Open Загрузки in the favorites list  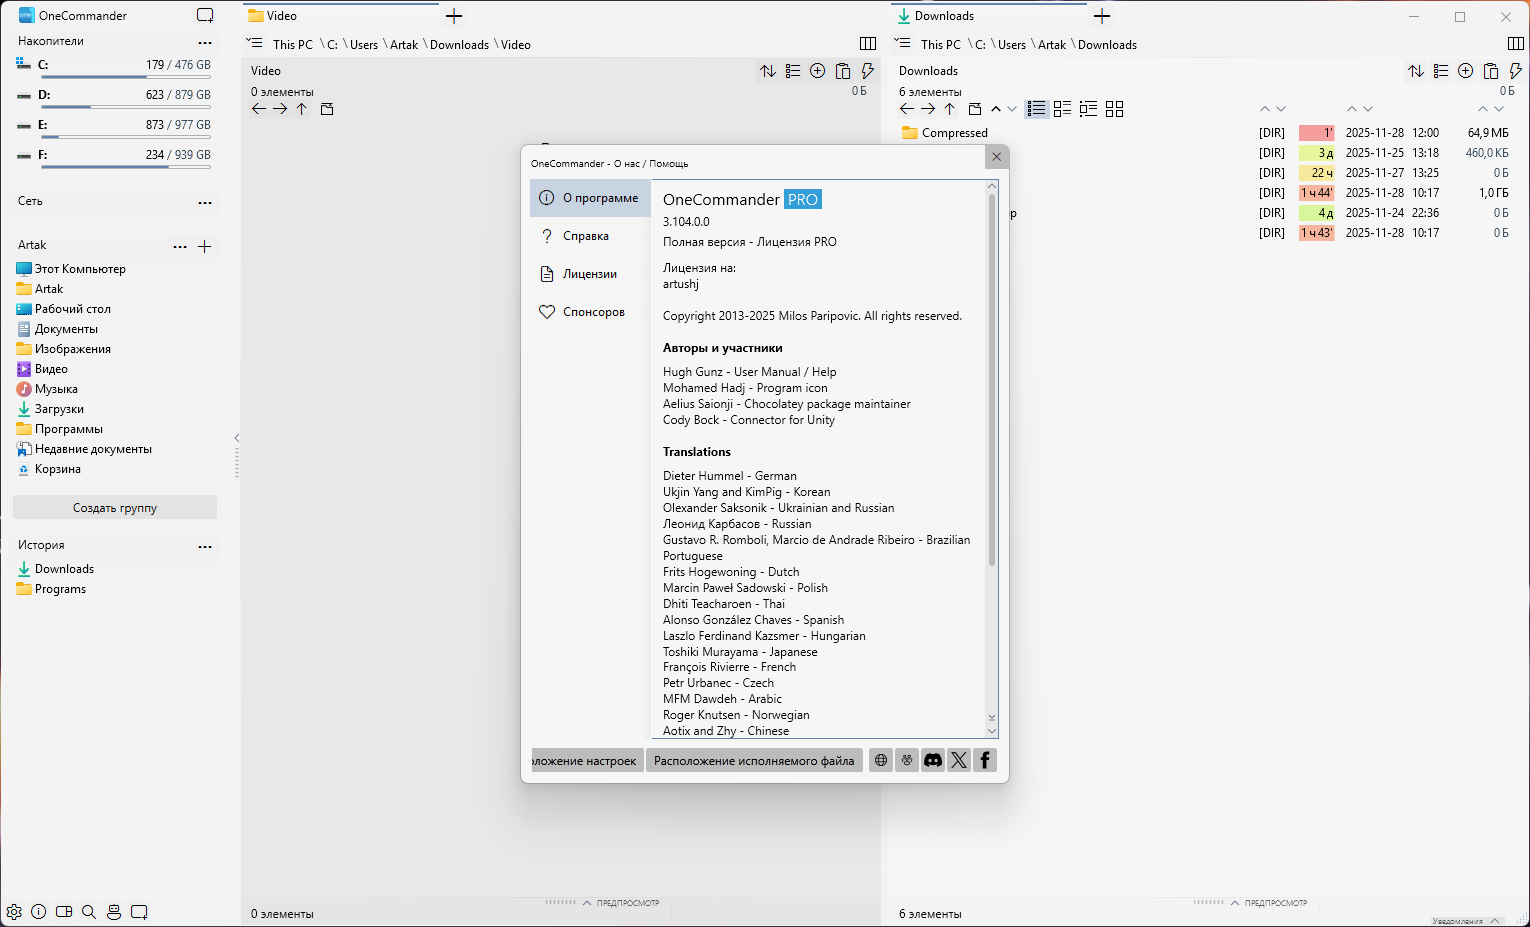[59, 409]
